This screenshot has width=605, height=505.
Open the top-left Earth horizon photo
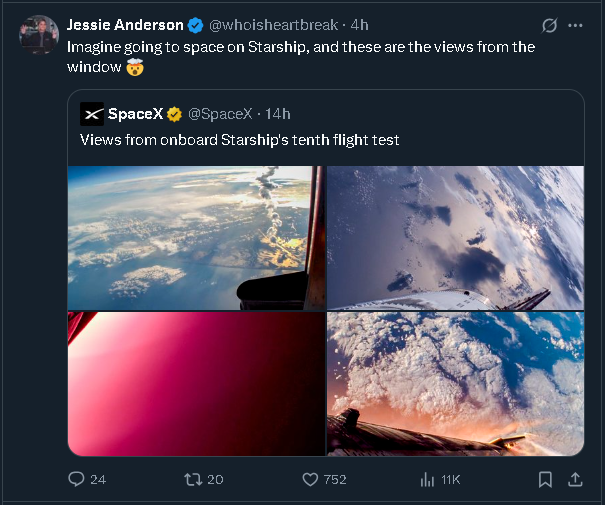pyautogui.click(x=196, y=238)
